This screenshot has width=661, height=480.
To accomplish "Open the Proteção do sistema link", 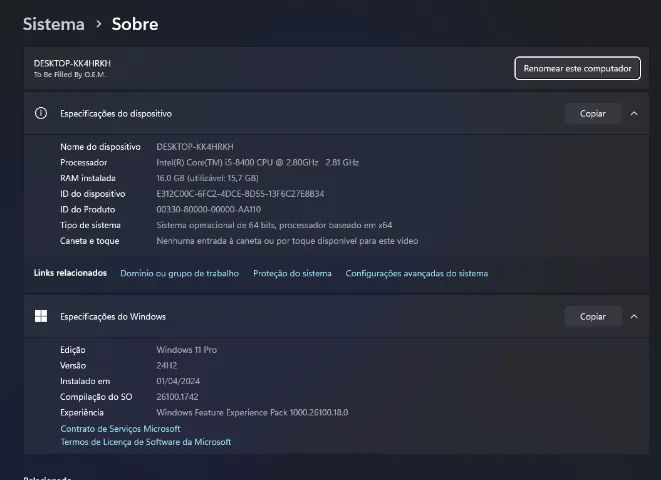I will 292,273.
